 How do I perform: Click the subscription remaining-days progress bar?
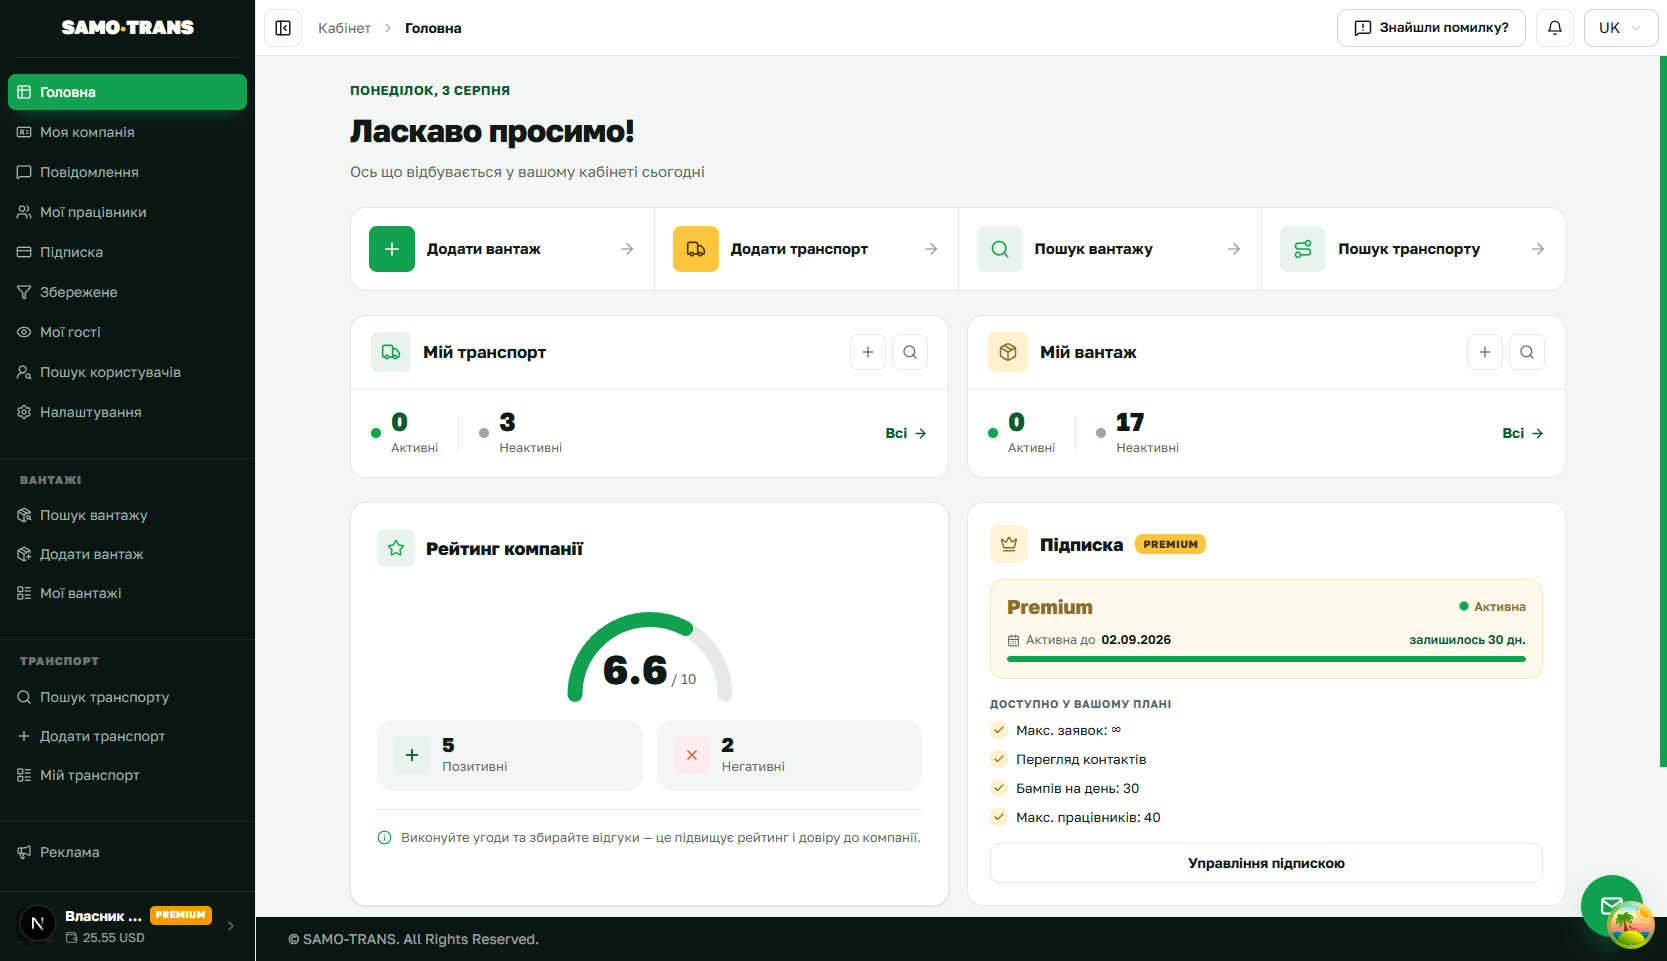pyautogui.click(x=1266, y=659)
